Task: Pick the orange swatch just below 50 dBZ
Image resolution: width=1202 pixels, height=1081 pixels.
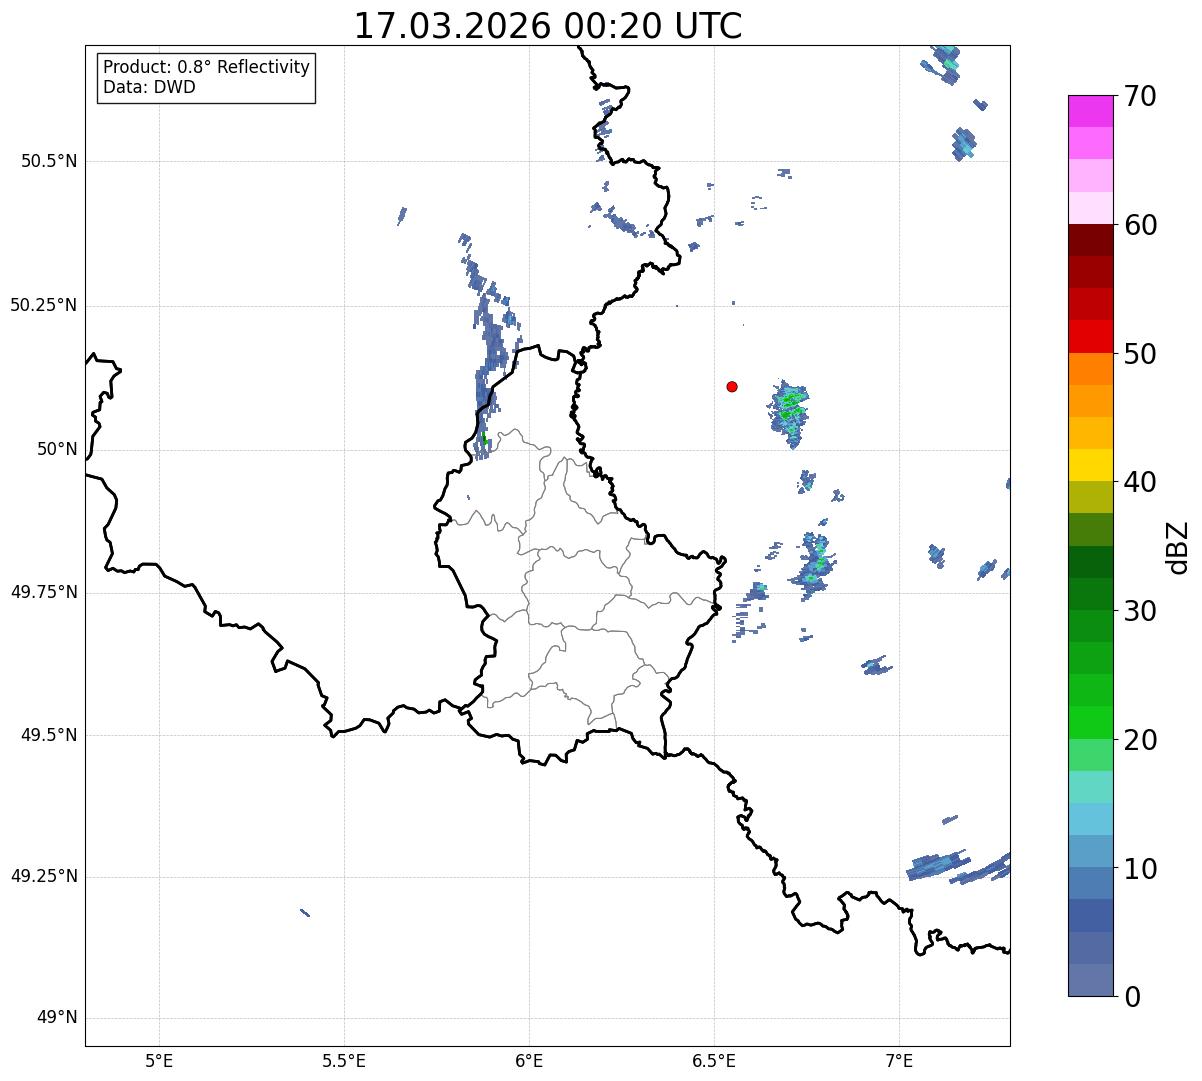Action: tap(1091, 369)
